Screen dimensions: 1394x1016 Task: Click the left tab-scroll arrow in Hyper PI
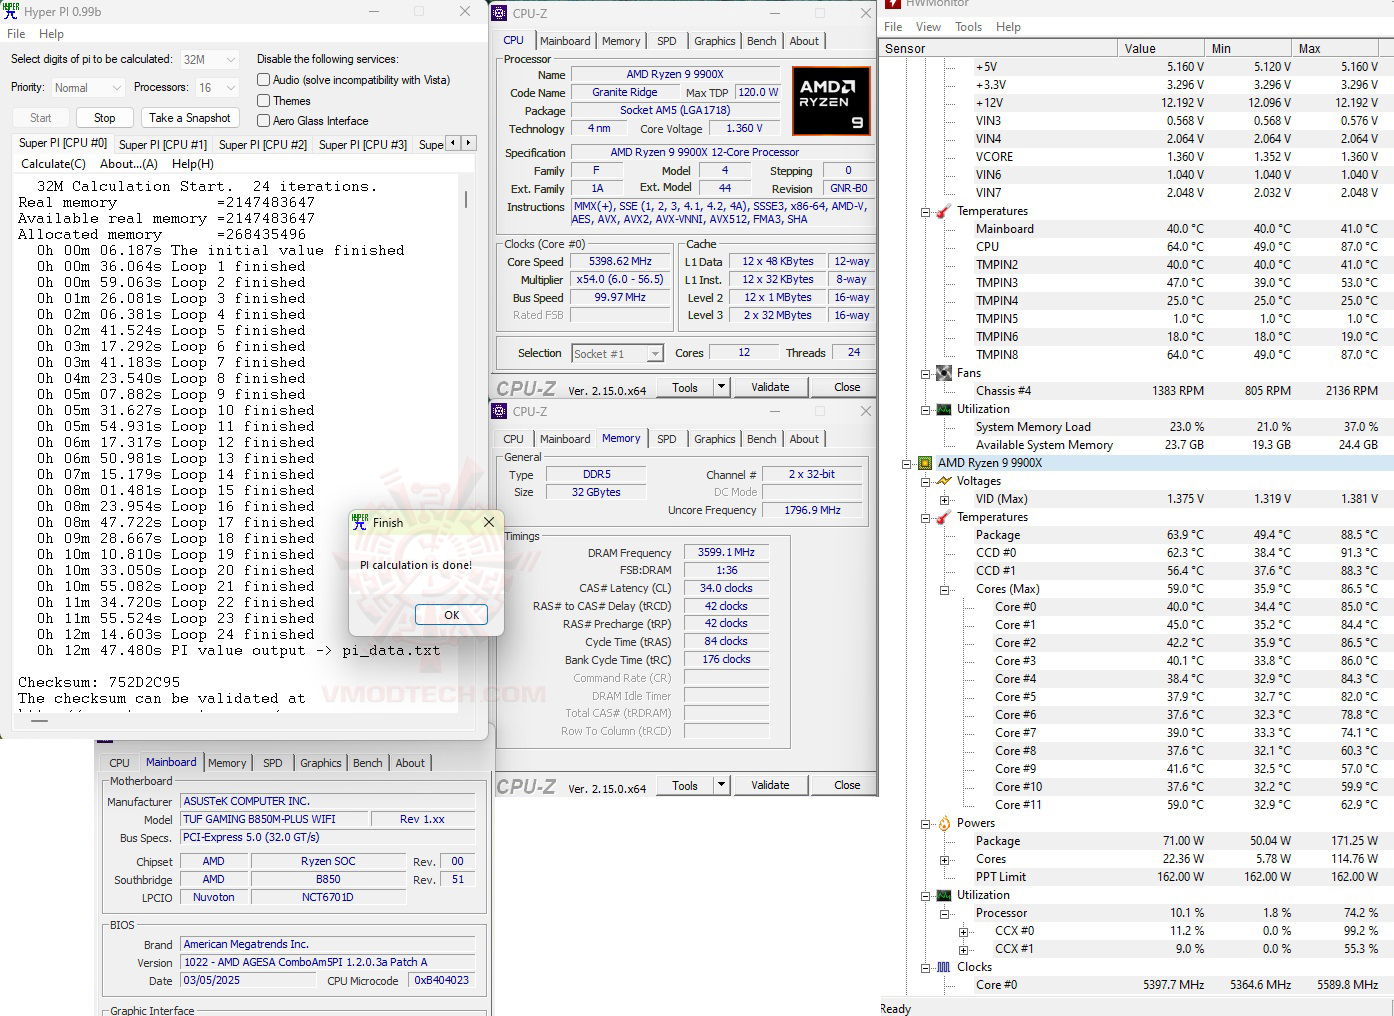453,143
